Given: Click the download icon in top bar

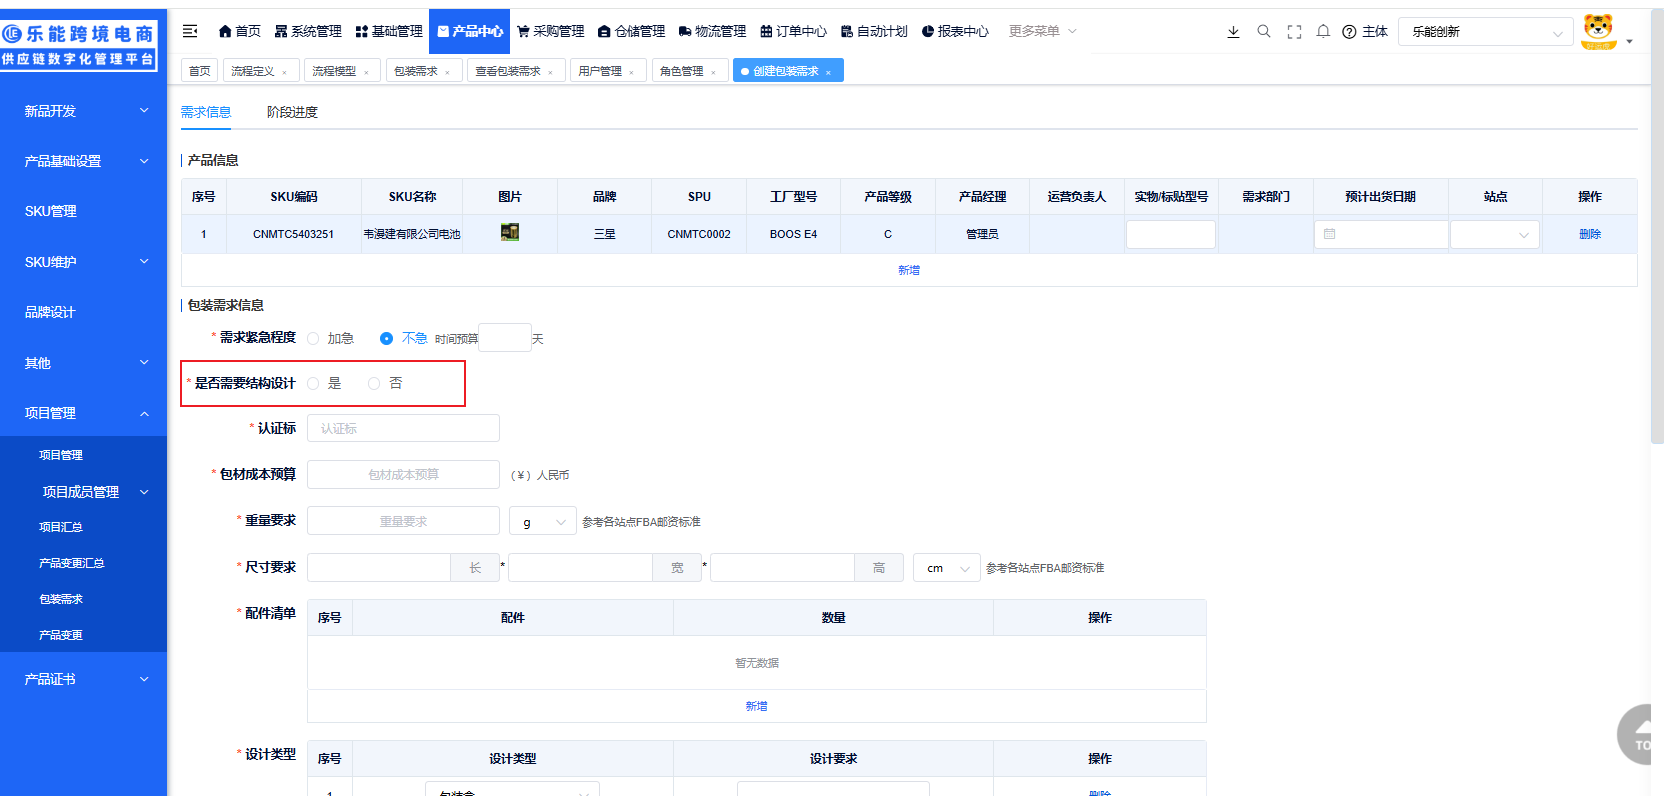Looking at the screenshot, I should pyautogui.click(x=1233, y=32).
